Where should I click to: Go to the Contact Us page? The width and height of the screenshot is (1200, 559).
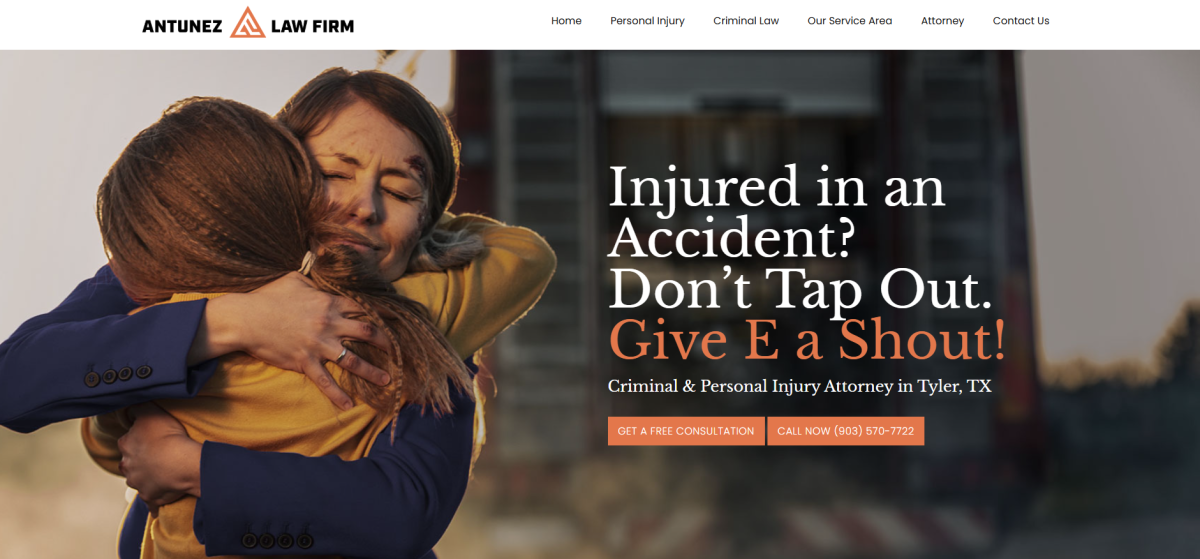click(x=1021, y=21)
